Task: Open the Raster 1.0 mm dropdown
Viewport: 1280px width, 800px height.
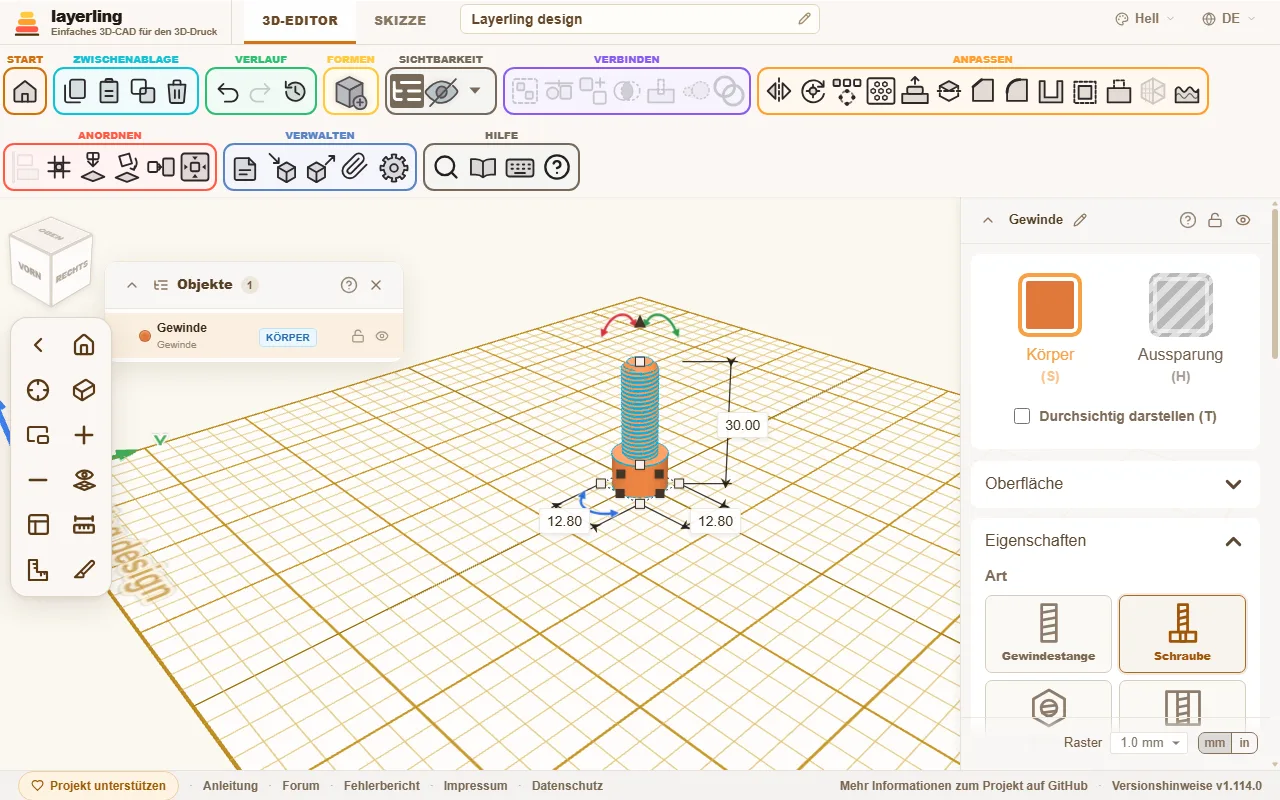Action: 1149,743
